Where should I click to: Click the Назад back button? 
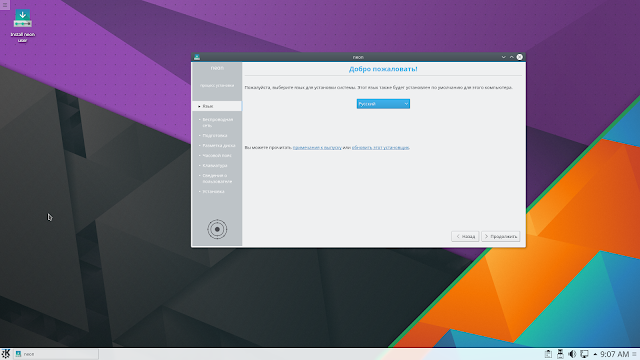(x=465, y=236)
